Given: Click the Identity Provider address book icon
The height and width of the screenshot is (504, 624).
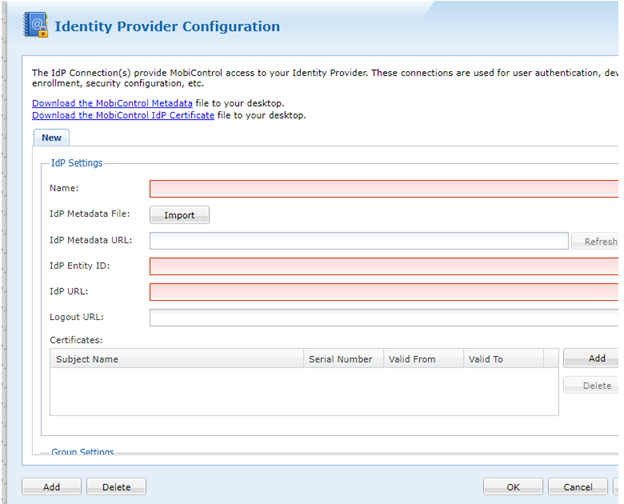Looking at the screenshot, I should [x=34, y=25].
